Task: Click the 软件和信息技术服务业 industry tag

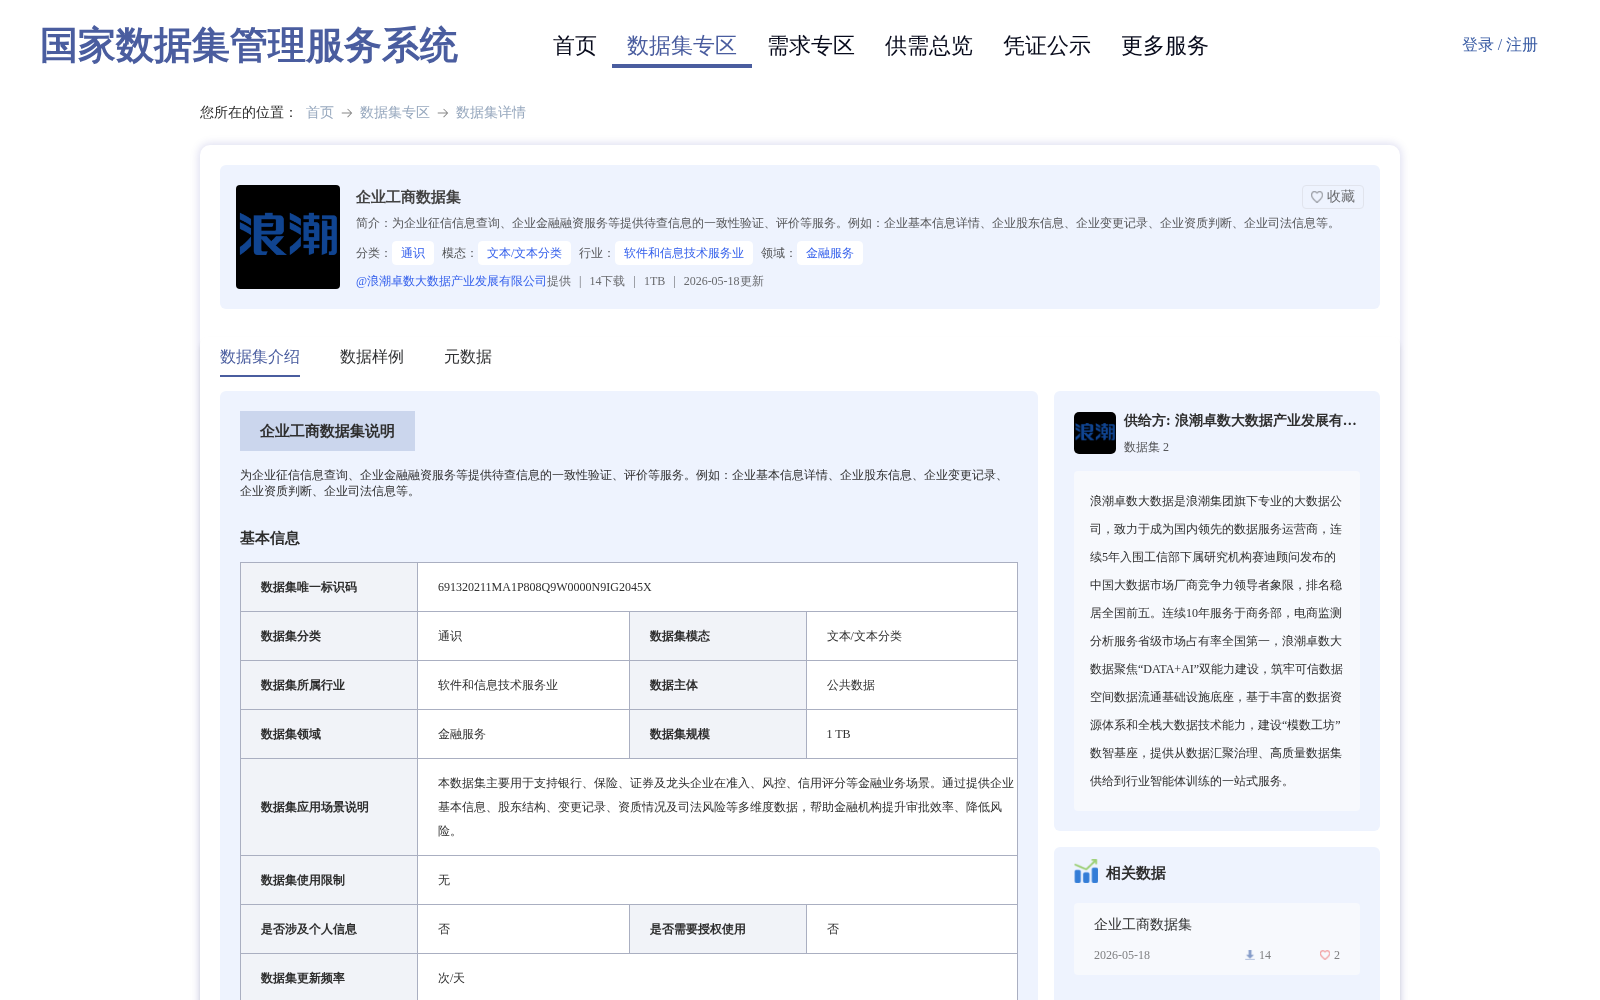Action: click(x=684, y=253)
